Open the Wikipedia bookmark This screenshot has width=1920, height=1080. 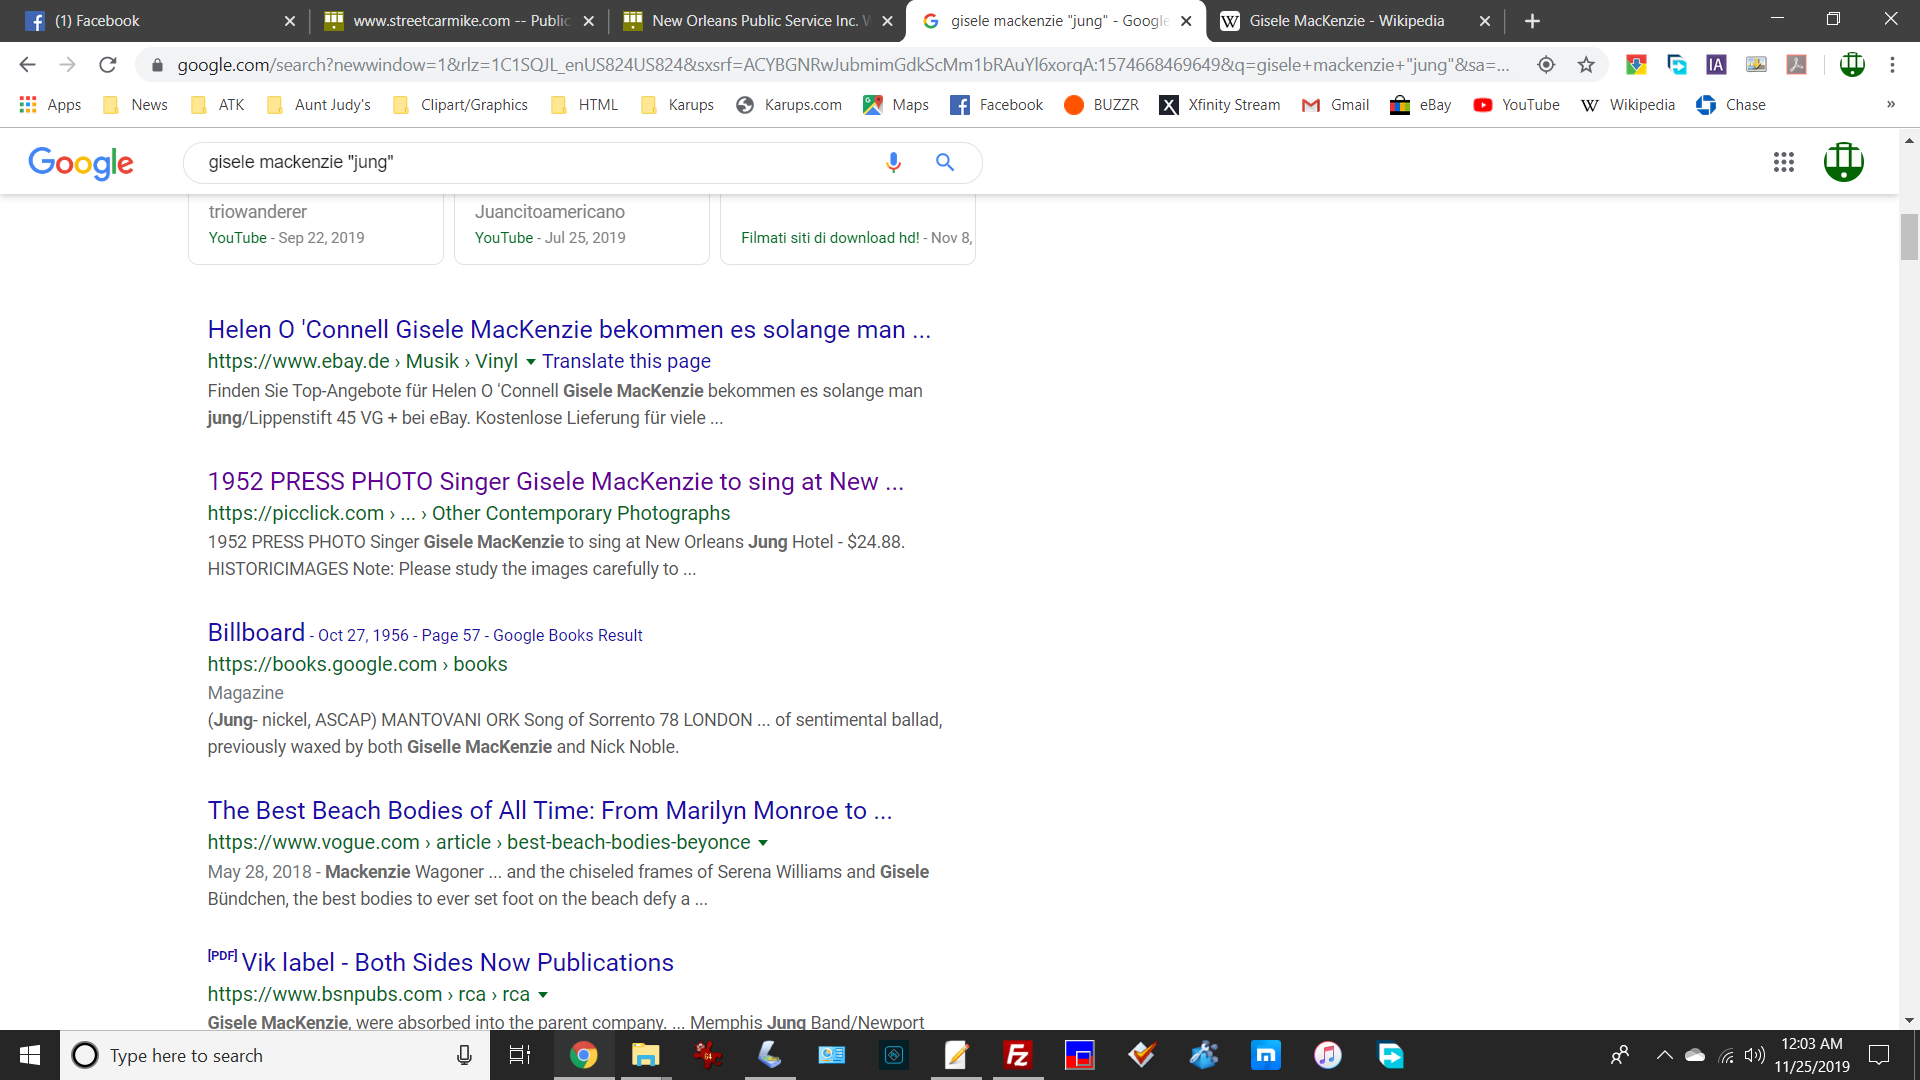tap(1627, 105)
